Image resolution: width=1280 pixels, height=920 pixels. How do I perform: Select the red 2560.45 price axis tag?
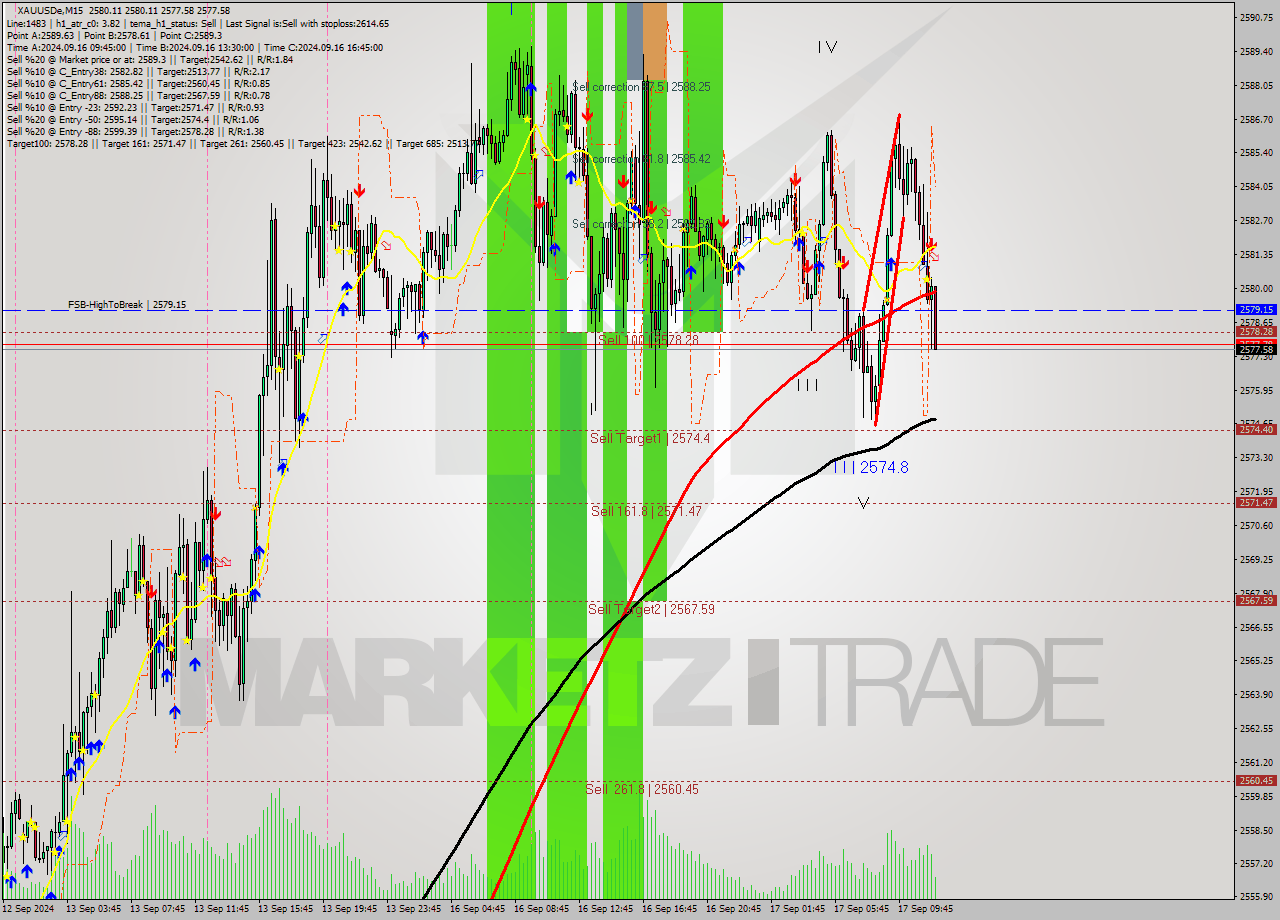click(1256, 781)
